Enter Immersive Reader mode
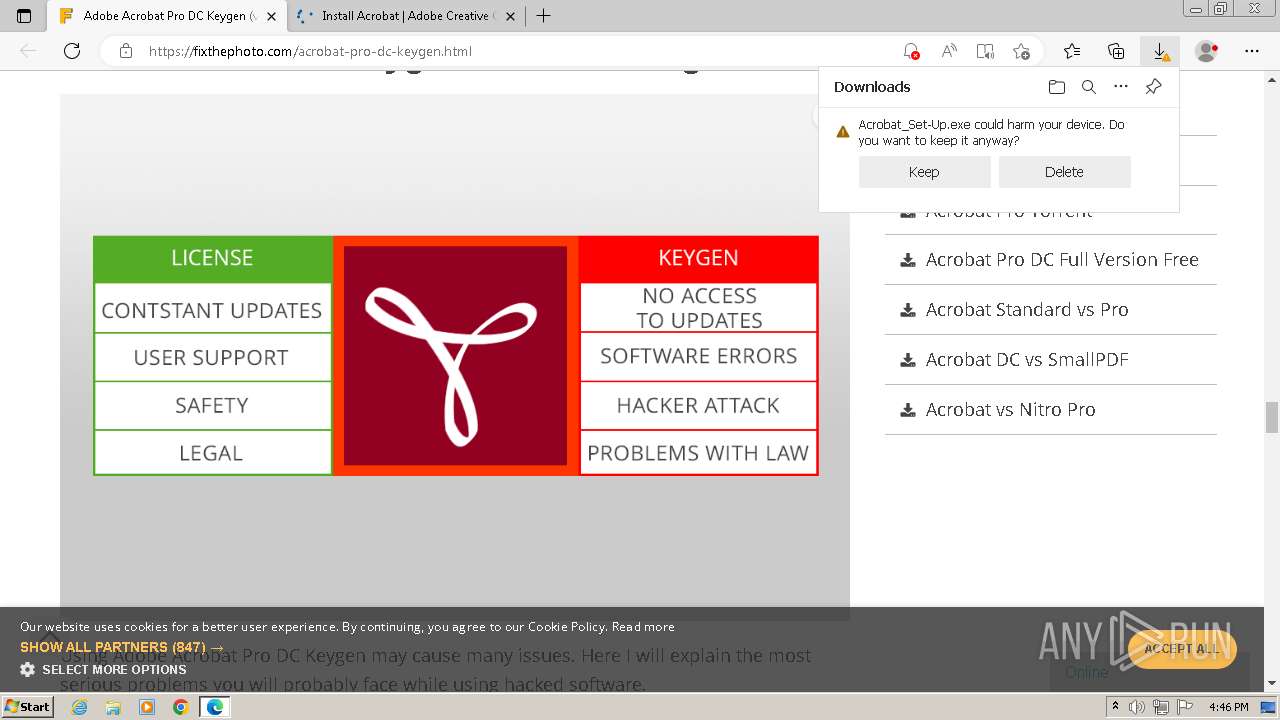Image resolution: width=1280 pixels, height=720 pixels. point(985,51)
